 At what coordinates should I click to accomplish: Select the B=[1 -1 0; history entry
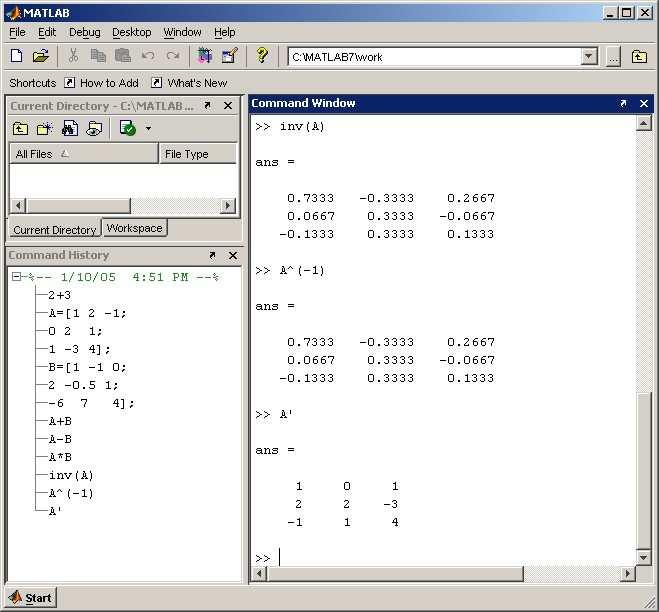tap(87, 367)
